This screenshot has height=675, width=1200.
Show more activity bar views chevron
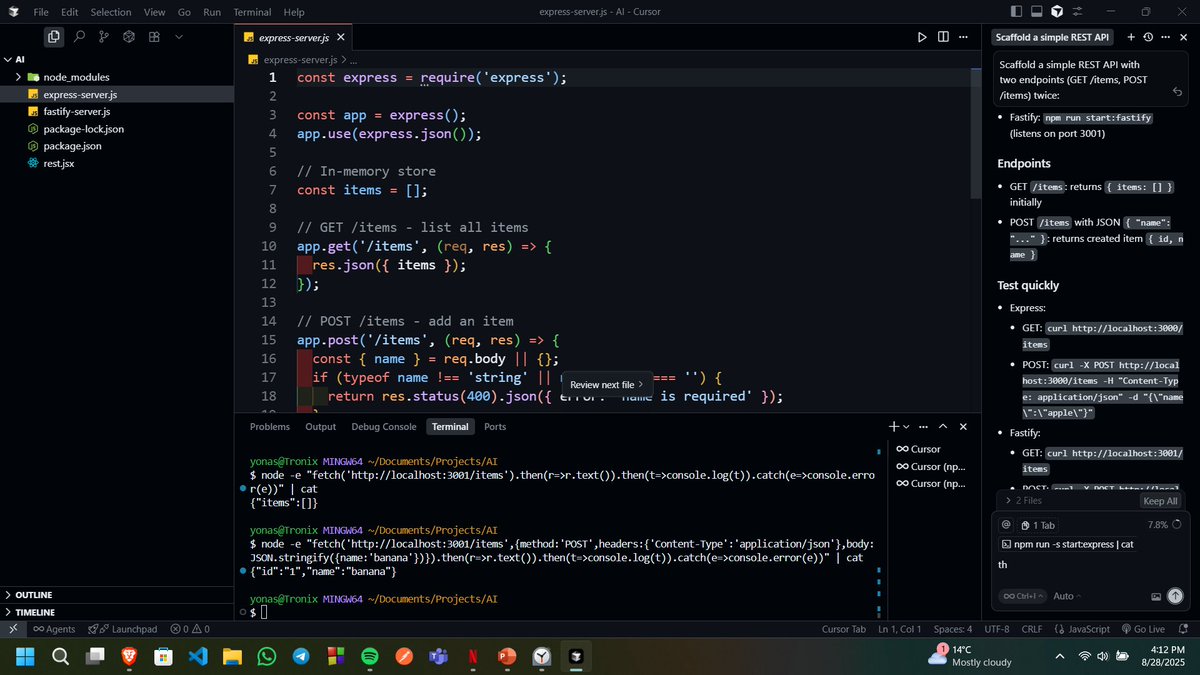click(179, 37)
